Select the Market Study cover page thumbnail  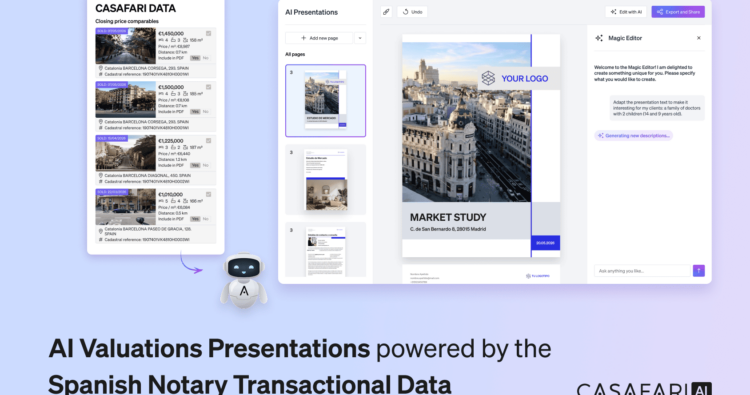tap(325, 100)
